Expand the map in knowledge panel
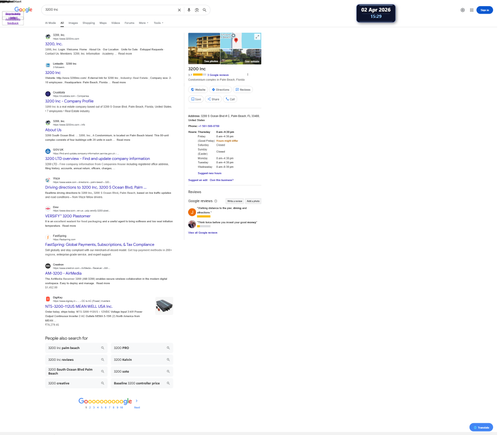Screen dimensions: 500x435 tap(257, 37)
